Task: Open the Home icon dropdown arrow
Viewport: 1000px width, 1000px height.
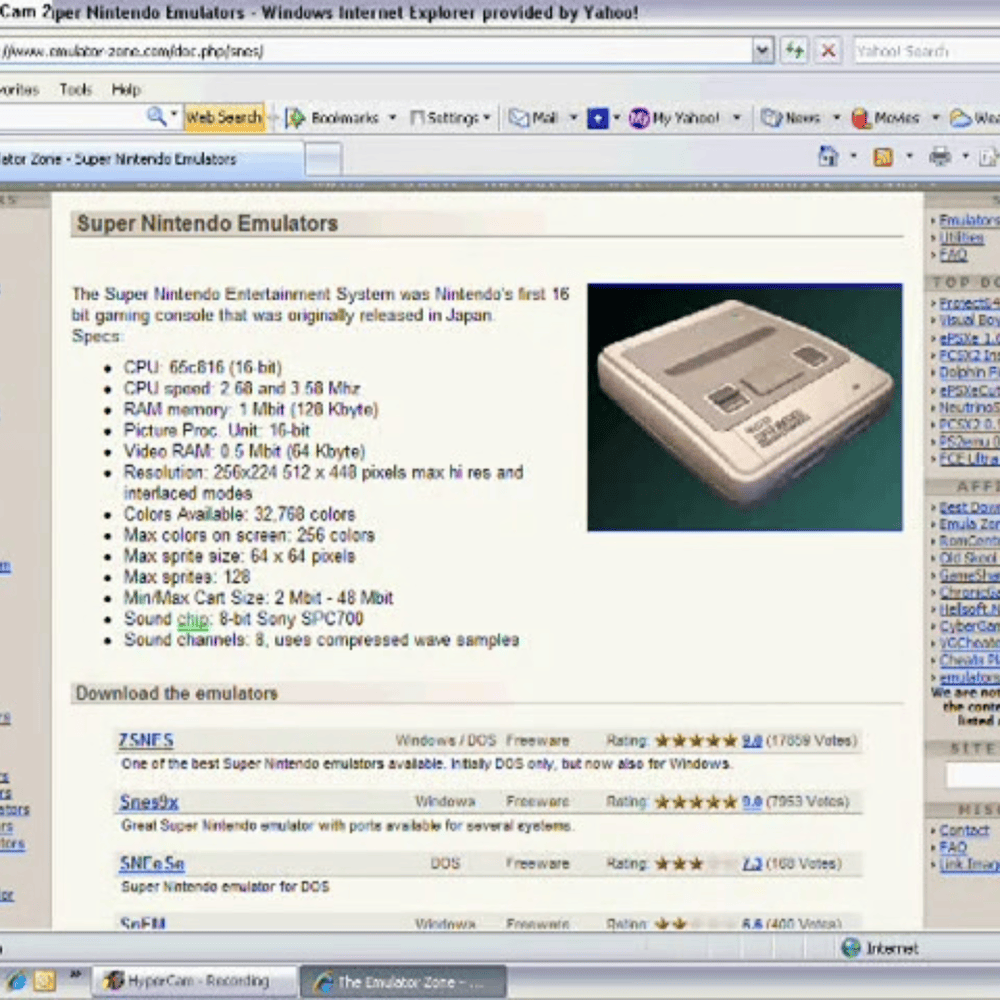Action: click(853, 156)
